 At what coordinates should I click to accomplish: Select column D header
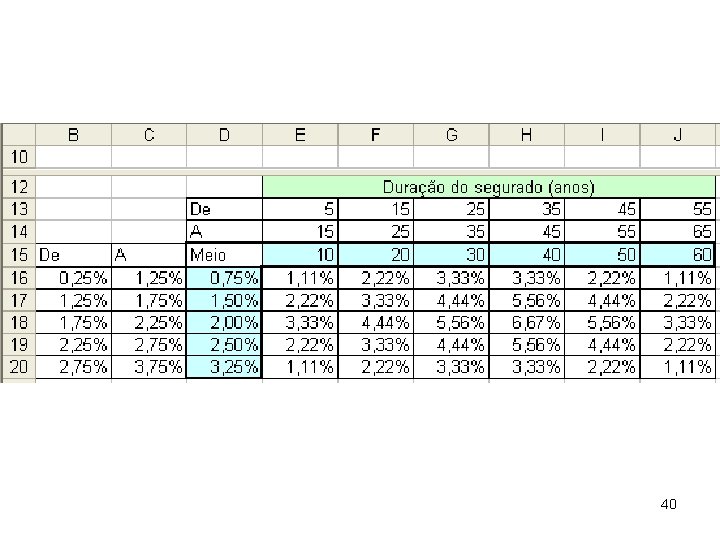pyautogui.click(x=224, y=135)
